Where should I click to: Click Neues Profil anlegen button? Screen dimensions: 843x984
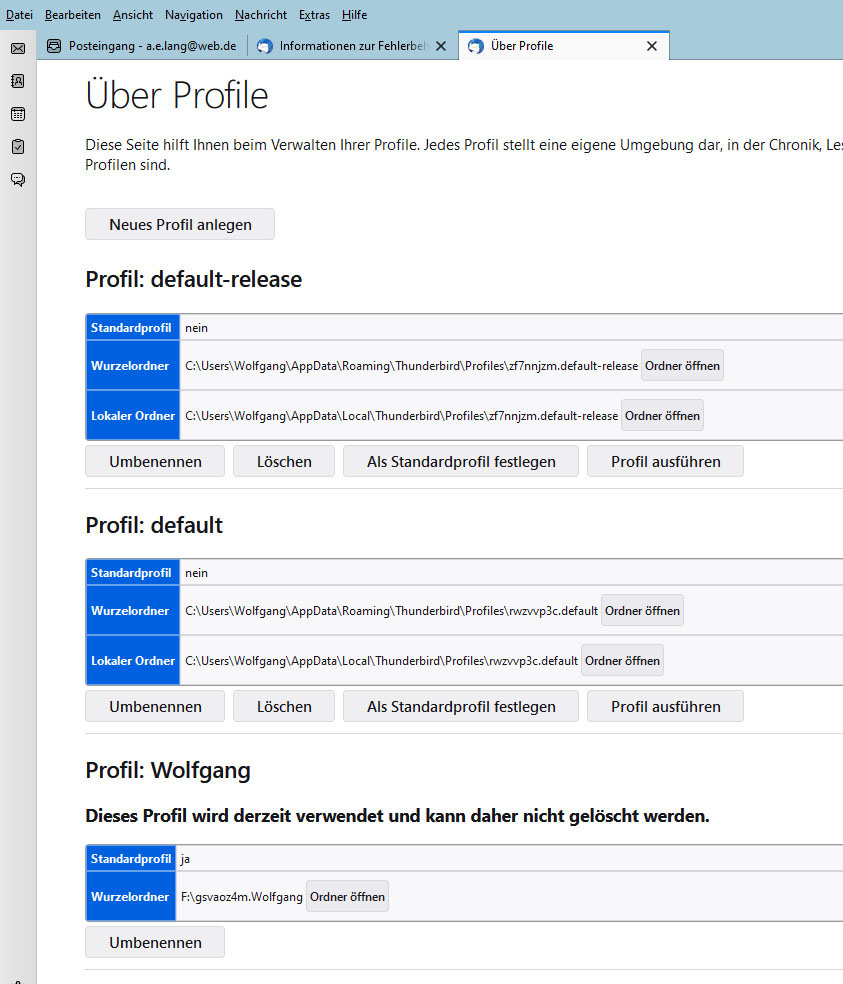tap(180, 224)
